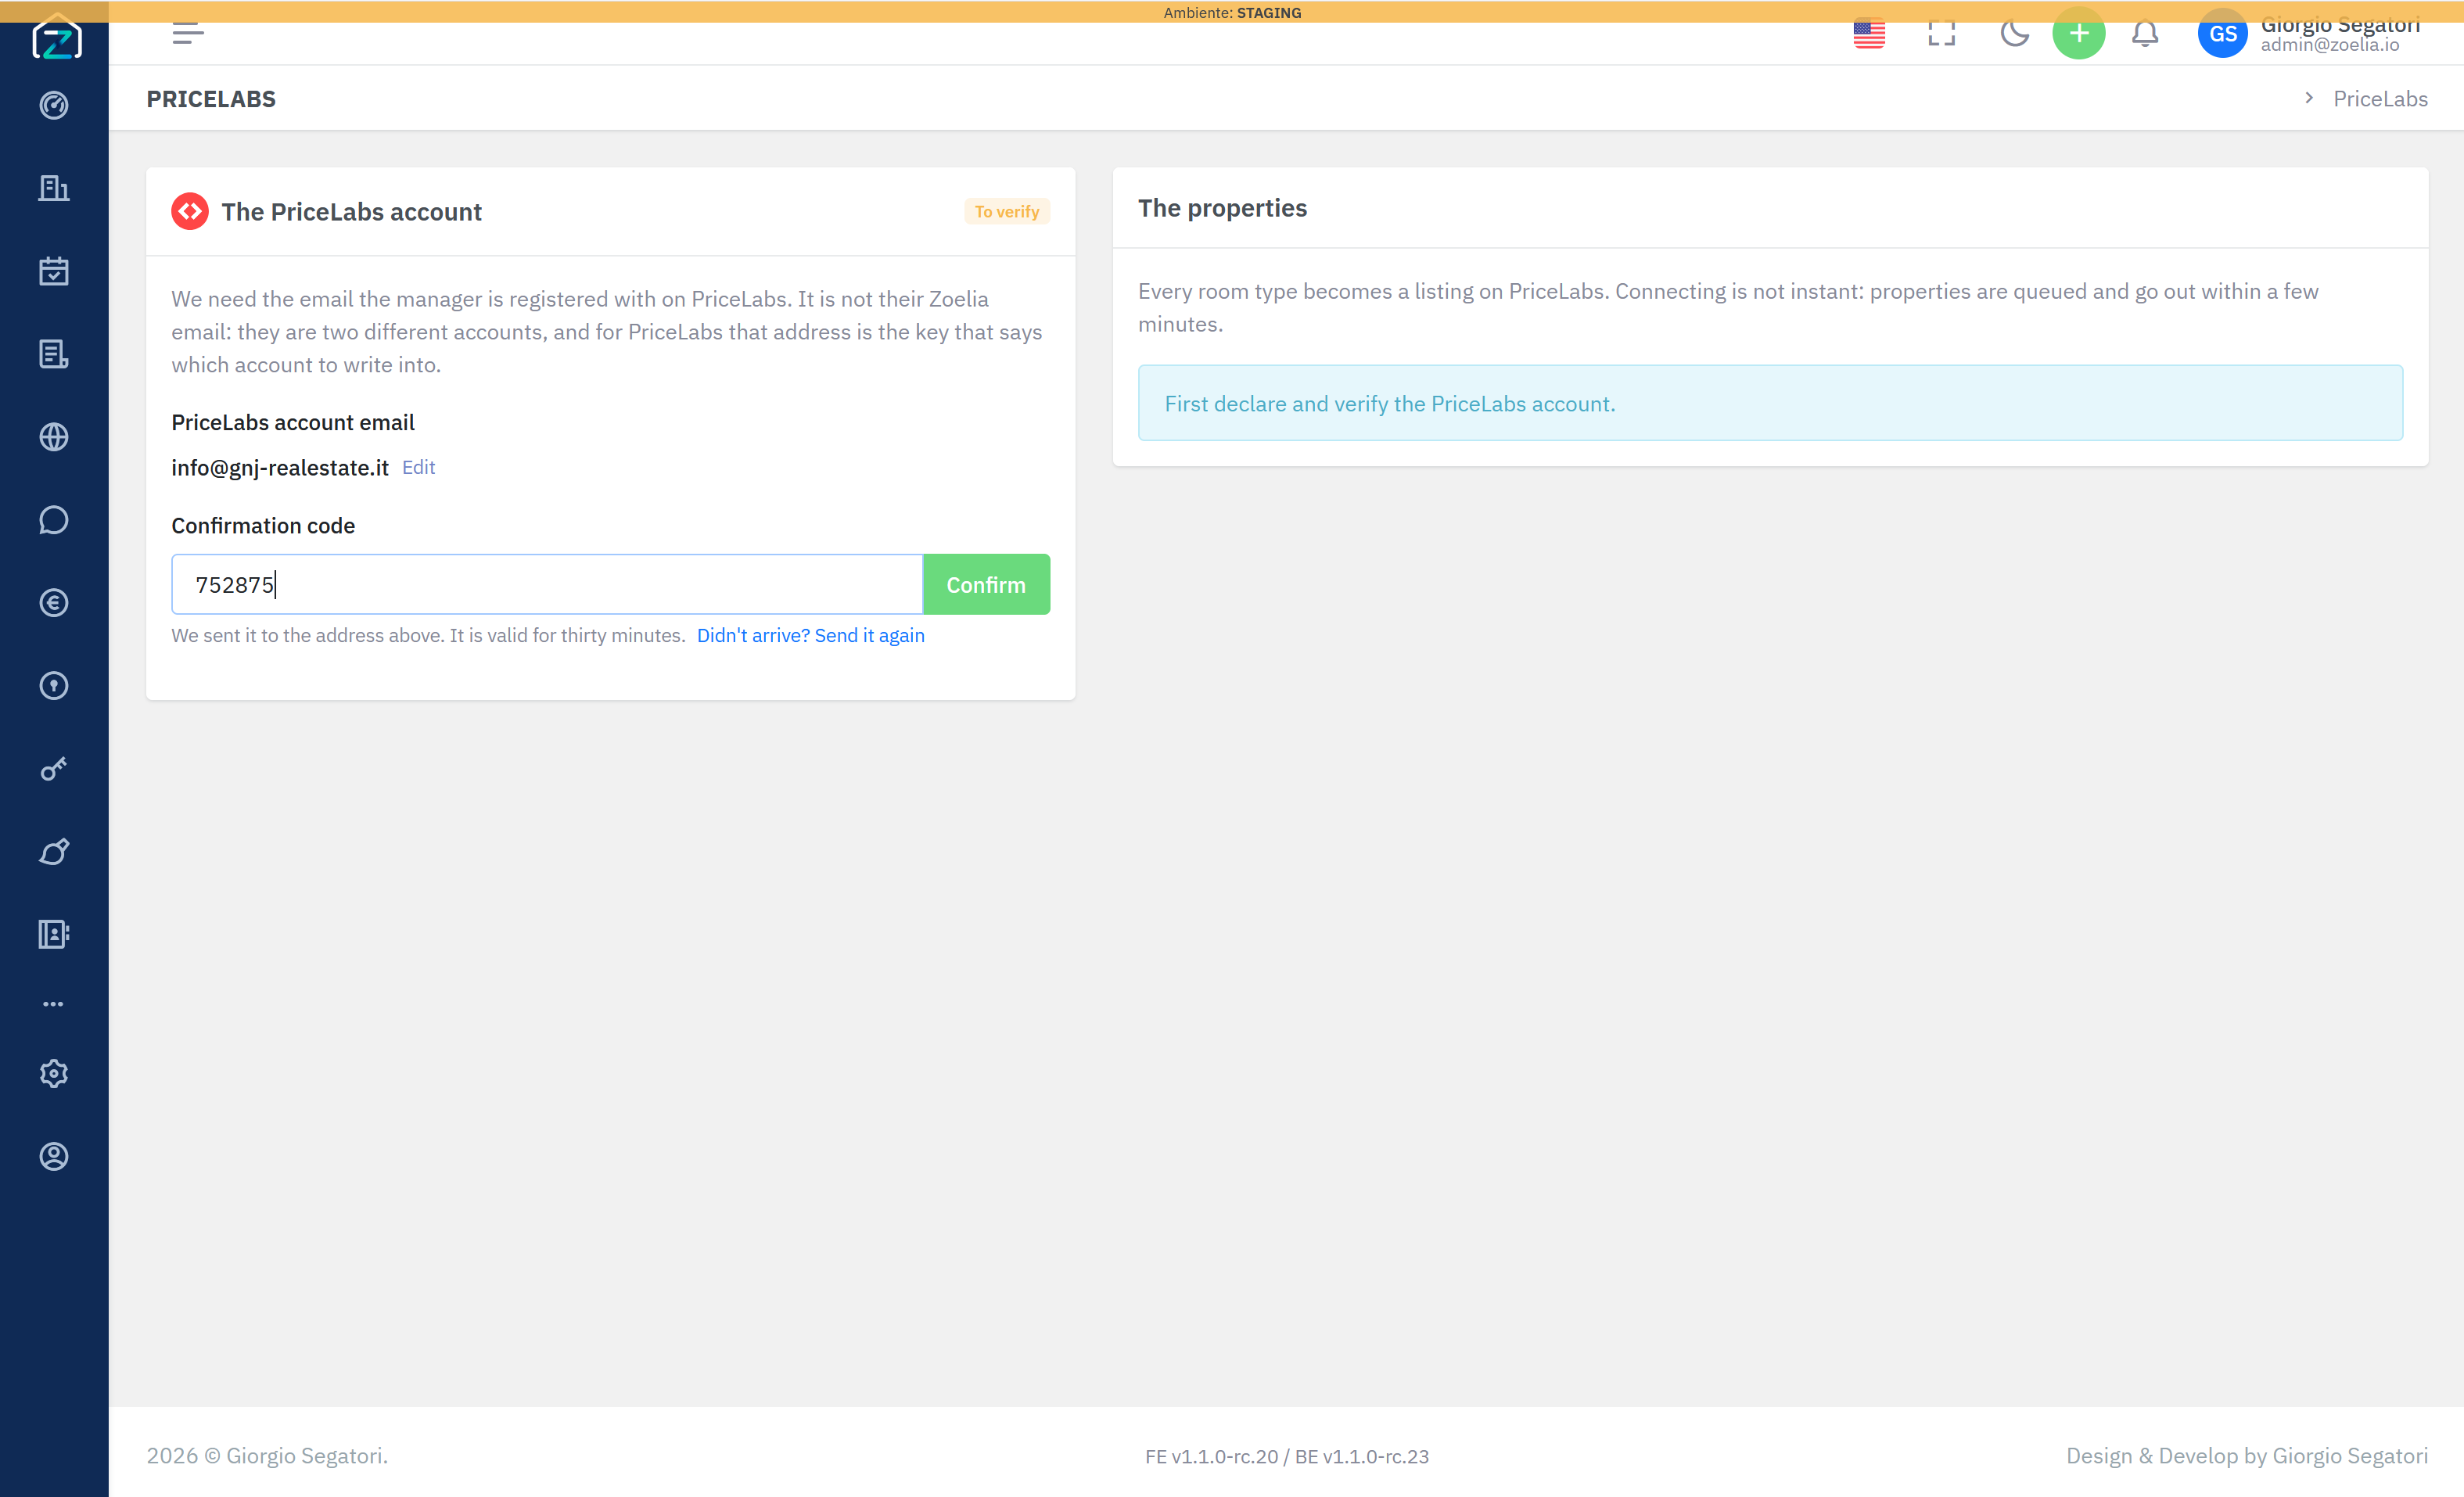The height and width of the screenshot is (1497, 2464).
Task: Open the properties building icon in sidebar
Action: click(x=54, y=188)
